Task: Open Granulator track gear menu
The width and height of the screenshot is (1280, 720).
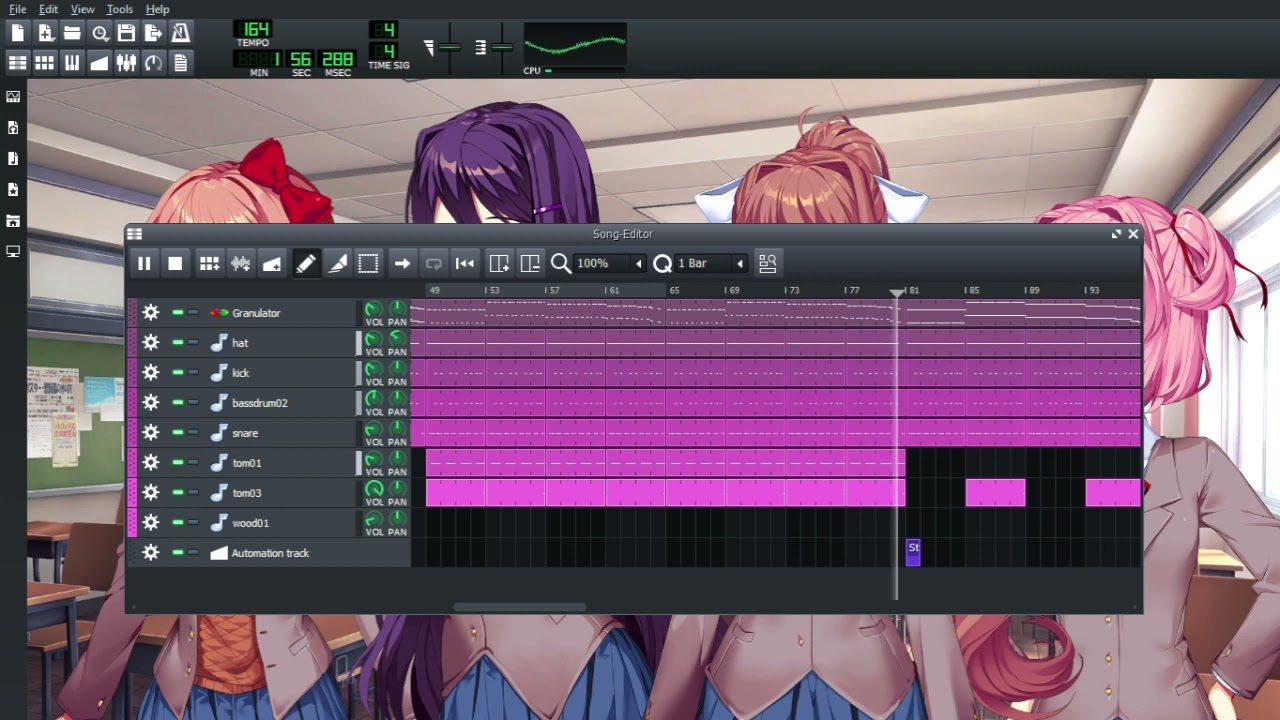Action: tap(151, 313)
